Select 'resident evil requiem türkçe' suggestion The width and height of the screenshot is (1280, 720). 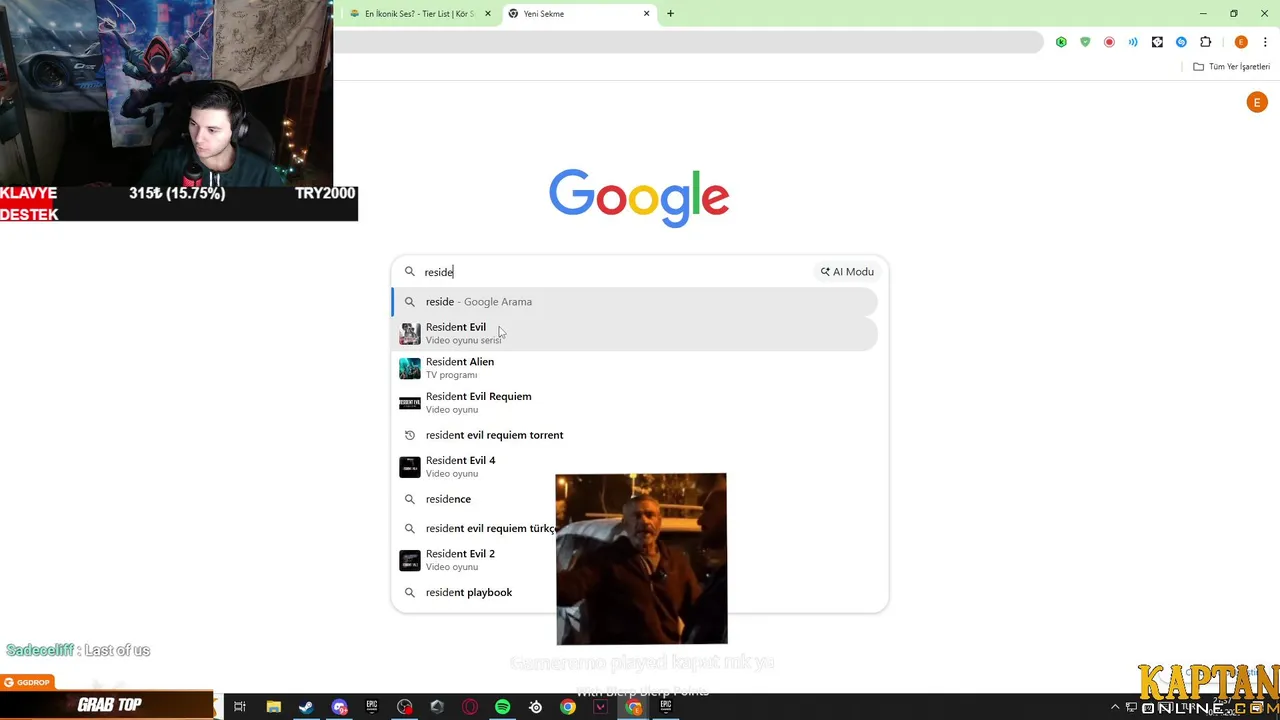(634, 528)
